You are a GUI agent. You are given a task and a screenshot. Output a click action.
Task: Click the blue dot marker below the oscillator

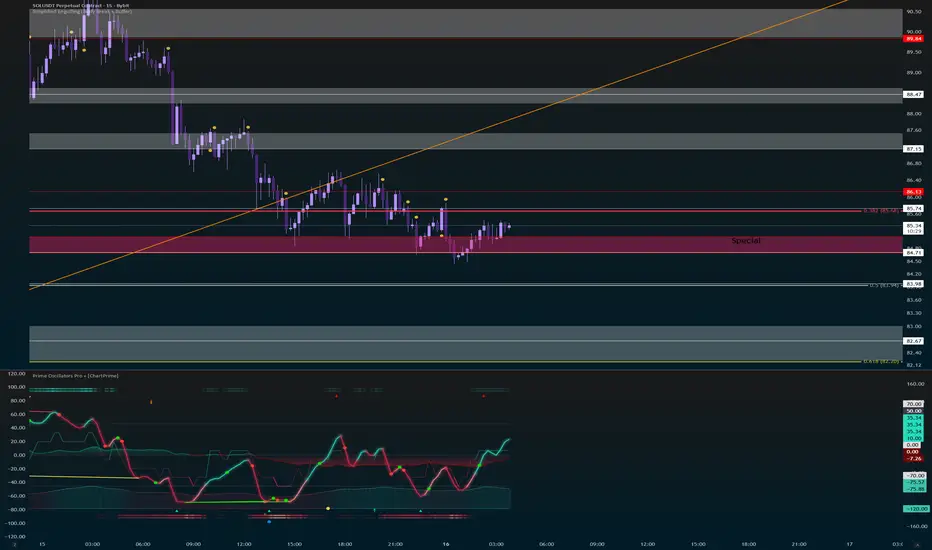click(x=269, y=521)
